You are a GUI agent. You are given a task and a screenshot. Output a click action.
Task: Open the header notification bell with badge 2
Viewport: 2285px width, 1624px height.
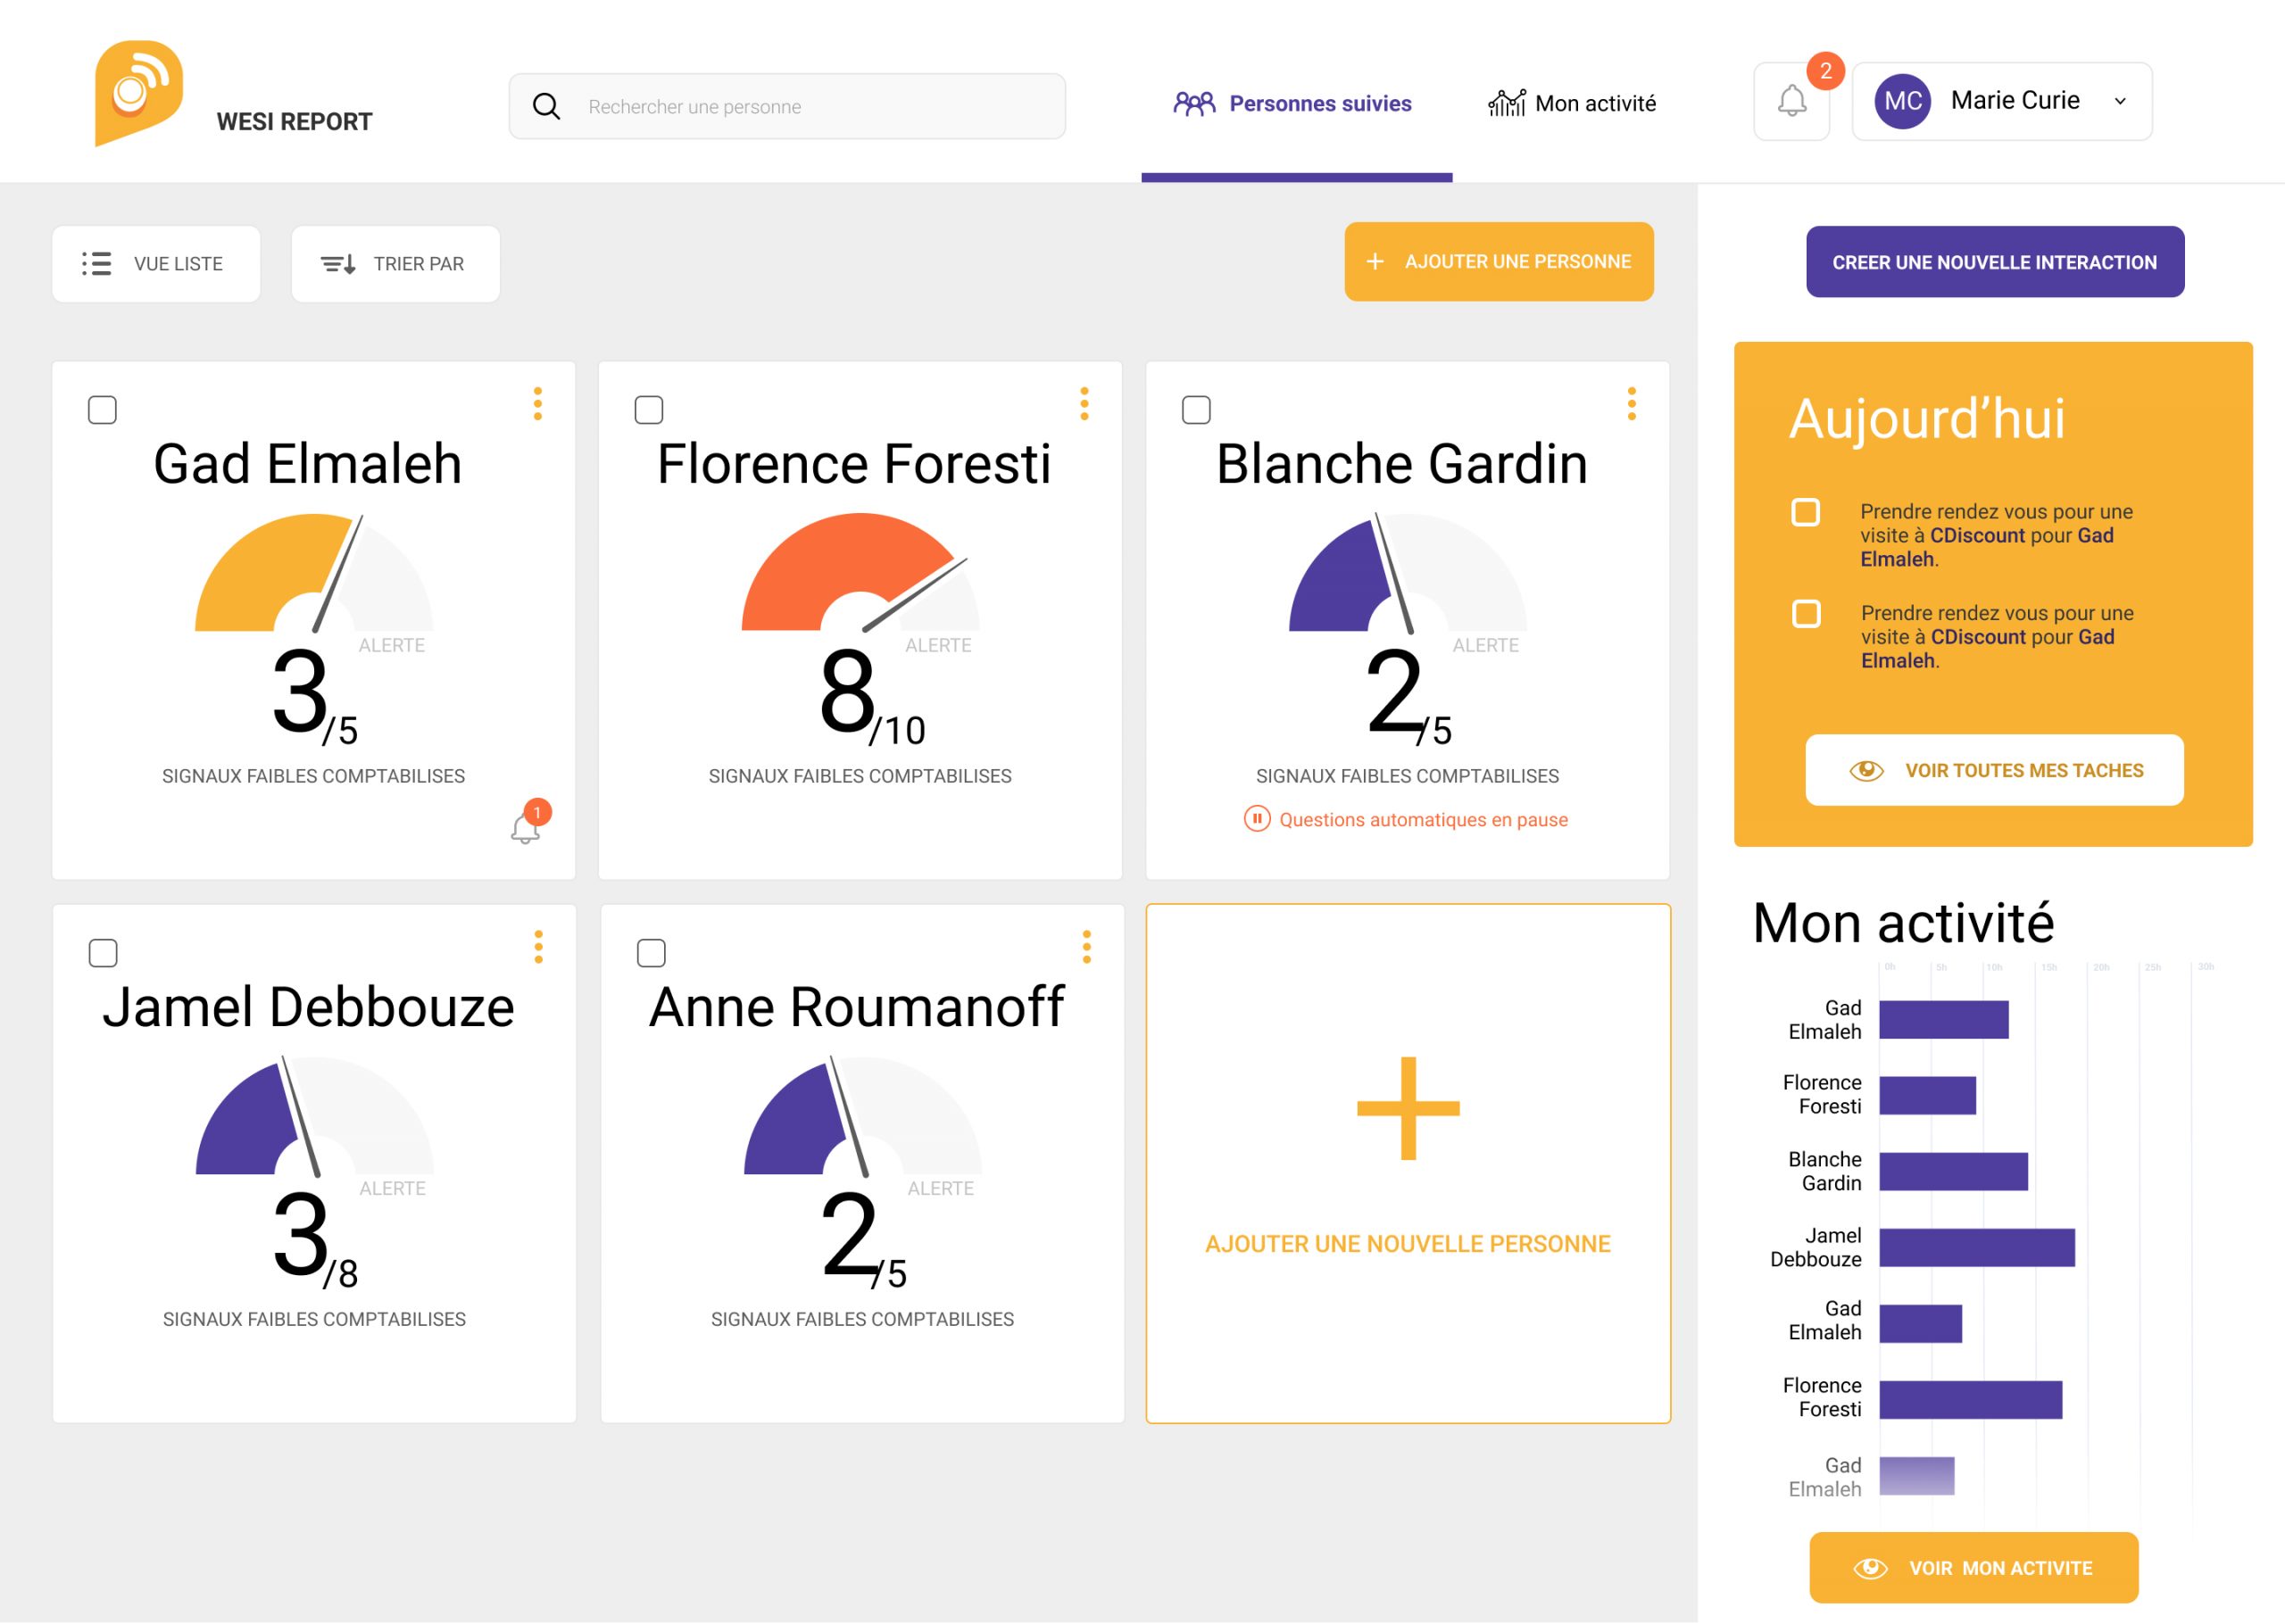tap(1791, 101)
